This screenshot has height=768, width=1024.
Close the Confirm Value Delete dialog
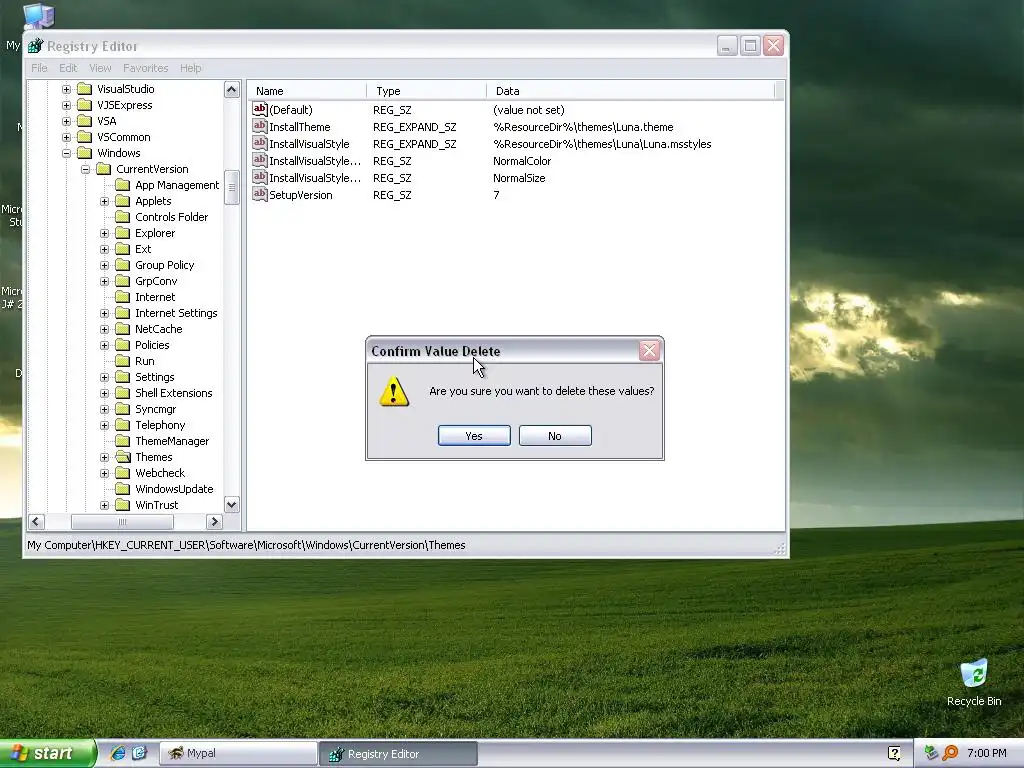(649, 351)
